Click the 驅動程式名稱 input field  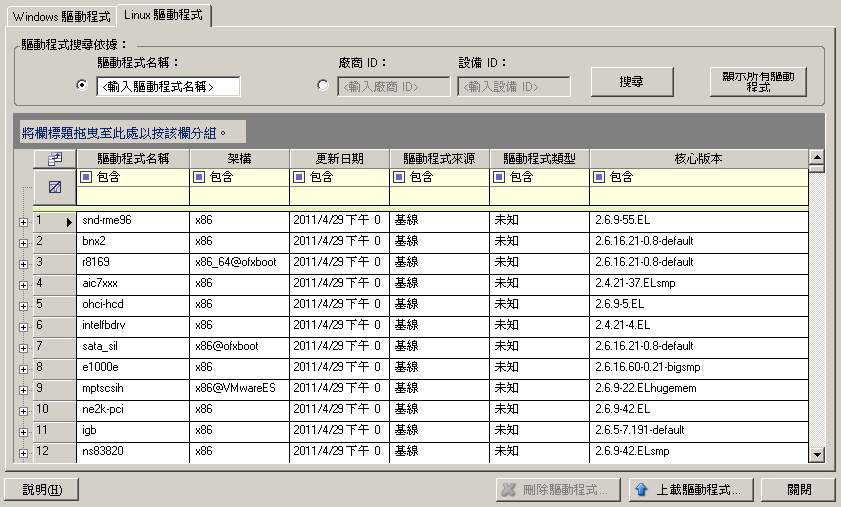coord(168,87)
